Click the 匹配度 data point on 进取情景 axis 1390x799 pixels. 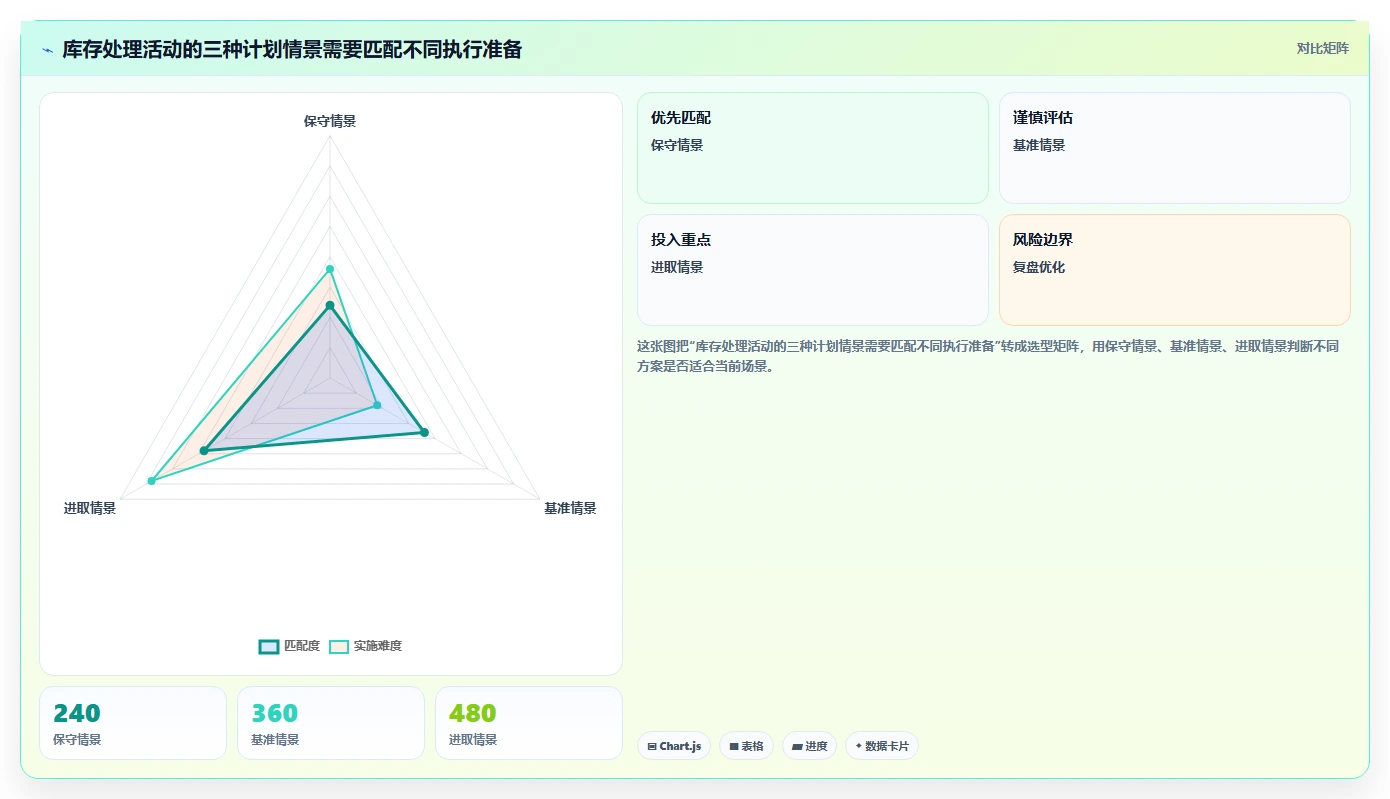[204, 451]
